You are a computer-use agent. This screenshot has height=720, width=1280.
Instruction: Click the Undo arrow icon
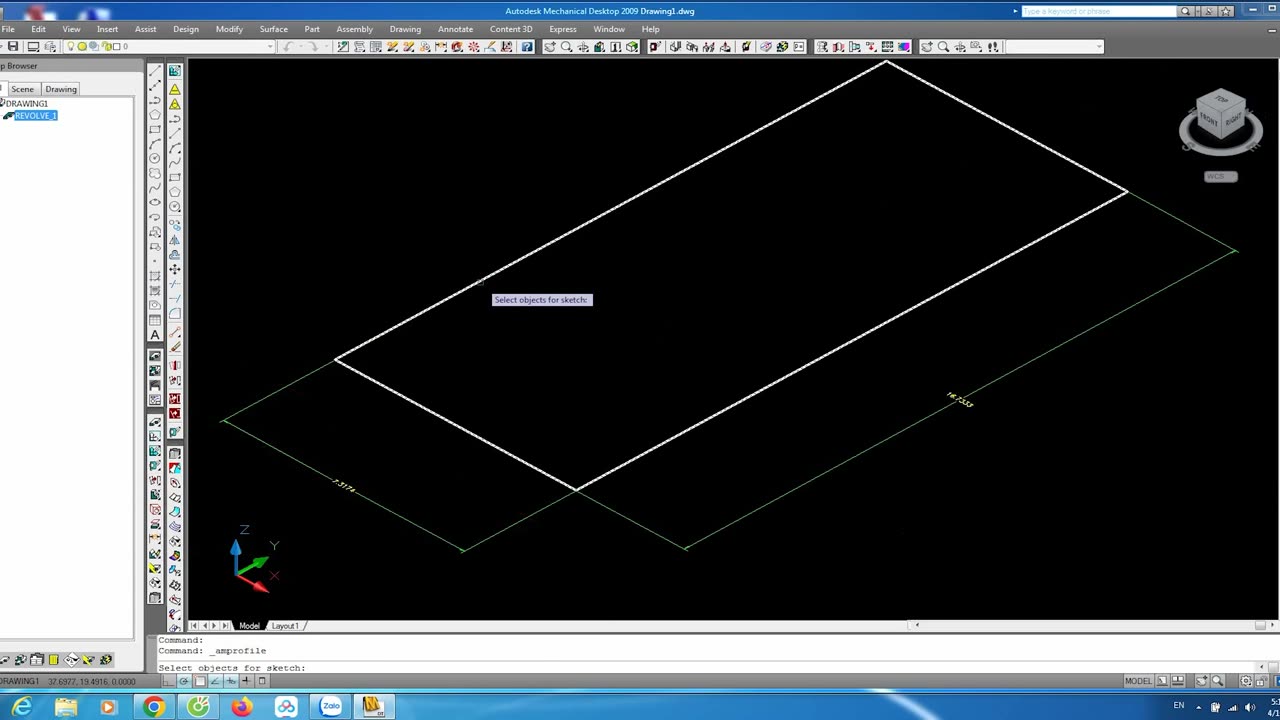click(289, 47)
